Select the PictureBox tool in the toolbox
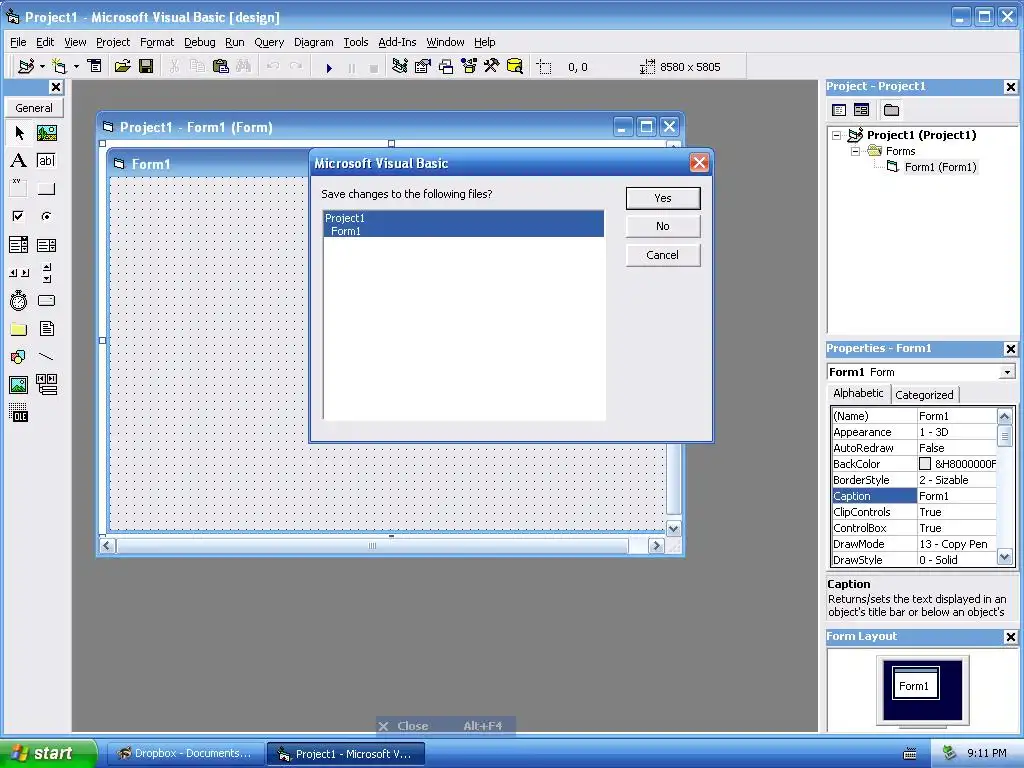The width and height of the screenshot is (1024, 768). click(46, 133)
